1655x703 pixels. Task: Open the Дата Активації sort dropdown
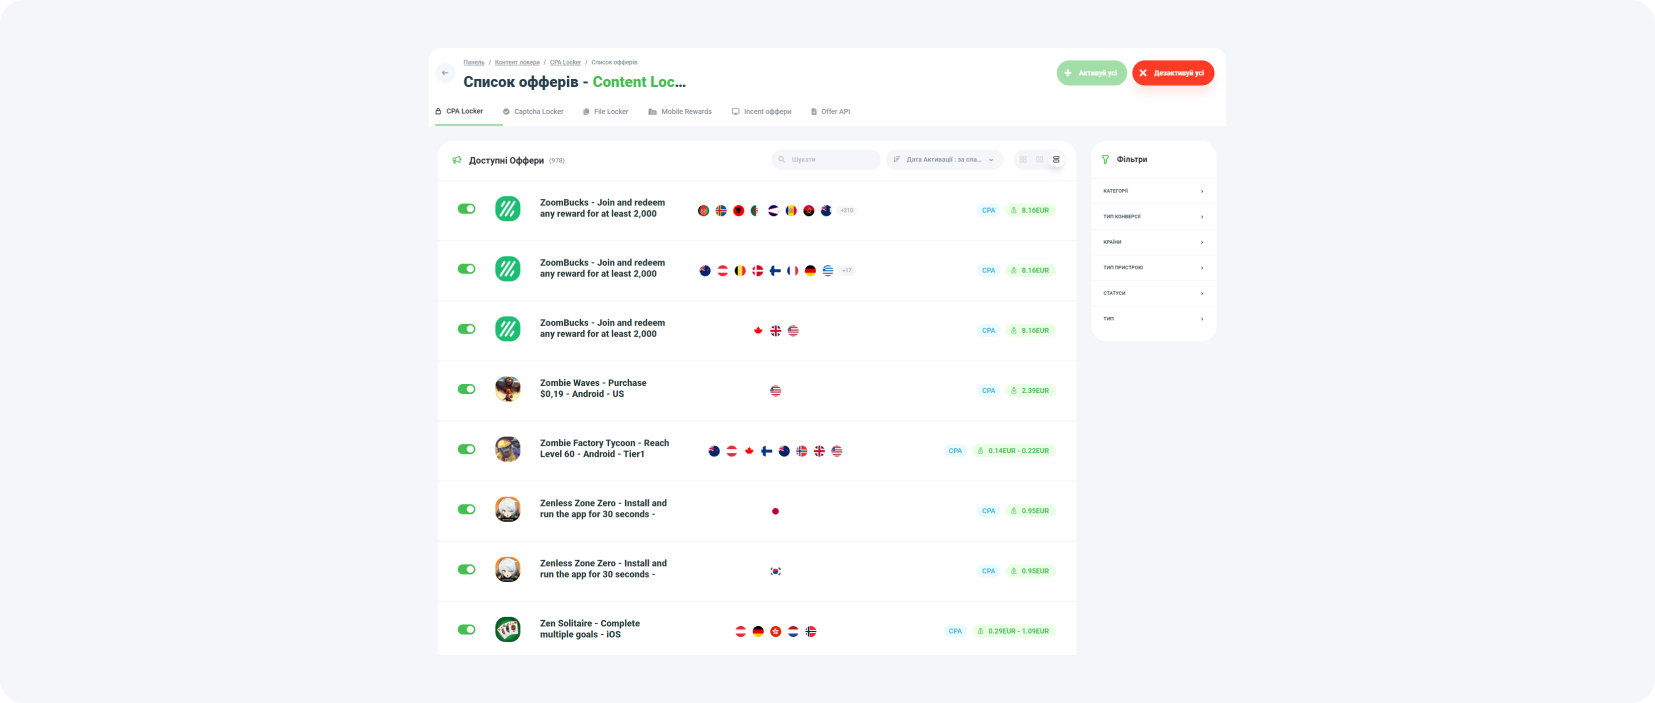click(x=944, y=160)
